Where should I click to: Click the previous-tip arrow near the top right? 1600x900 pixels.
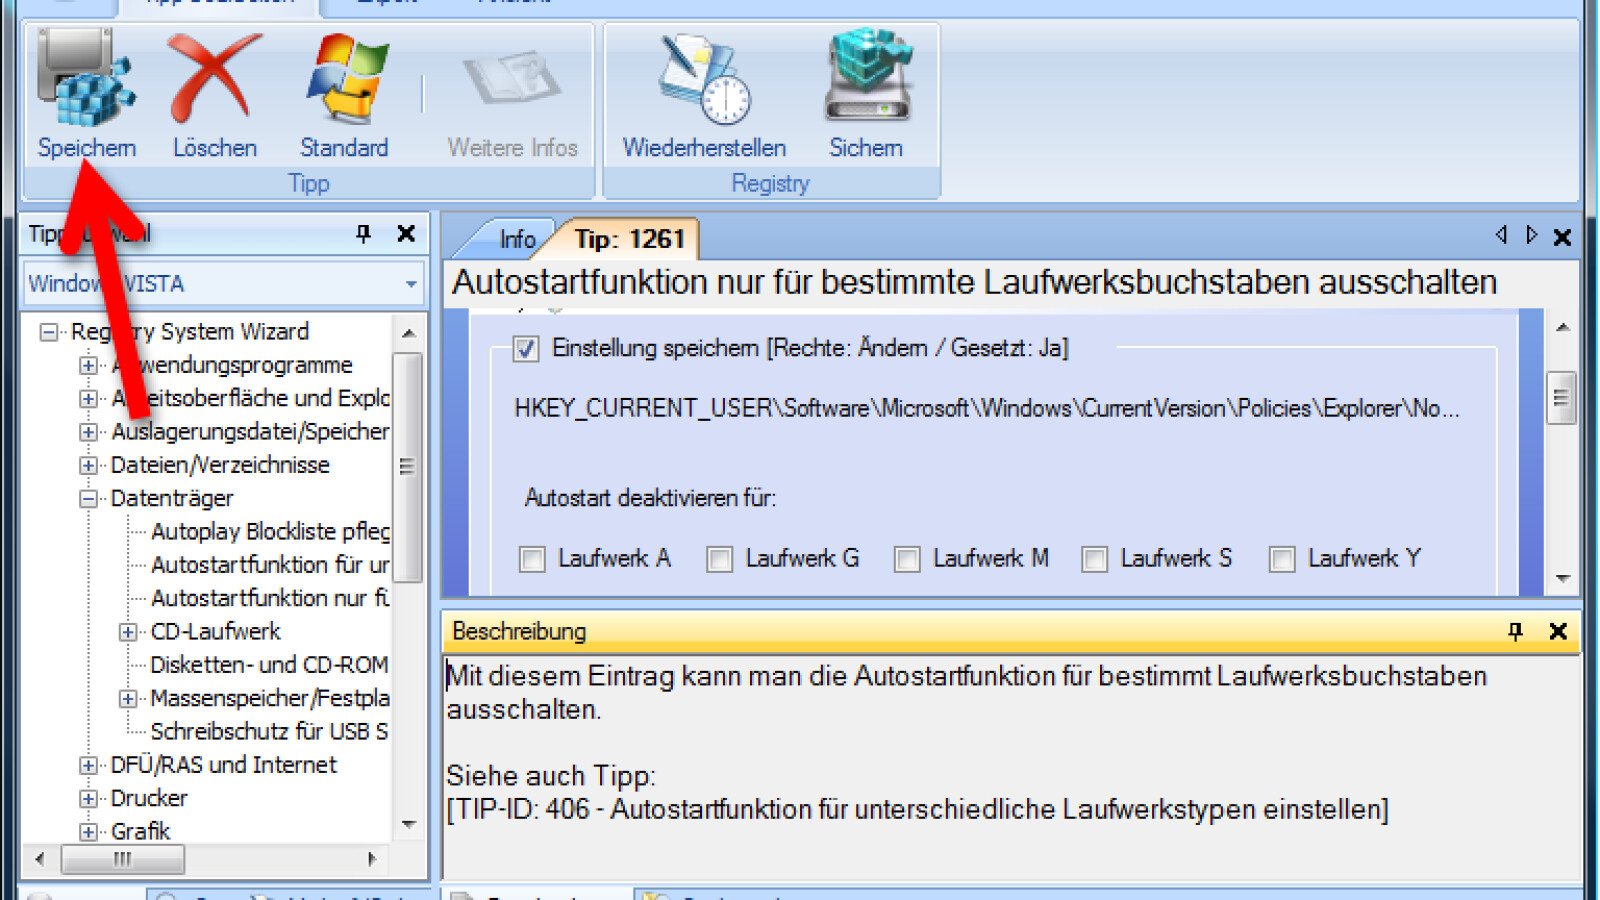click(x=1501, y=234)
